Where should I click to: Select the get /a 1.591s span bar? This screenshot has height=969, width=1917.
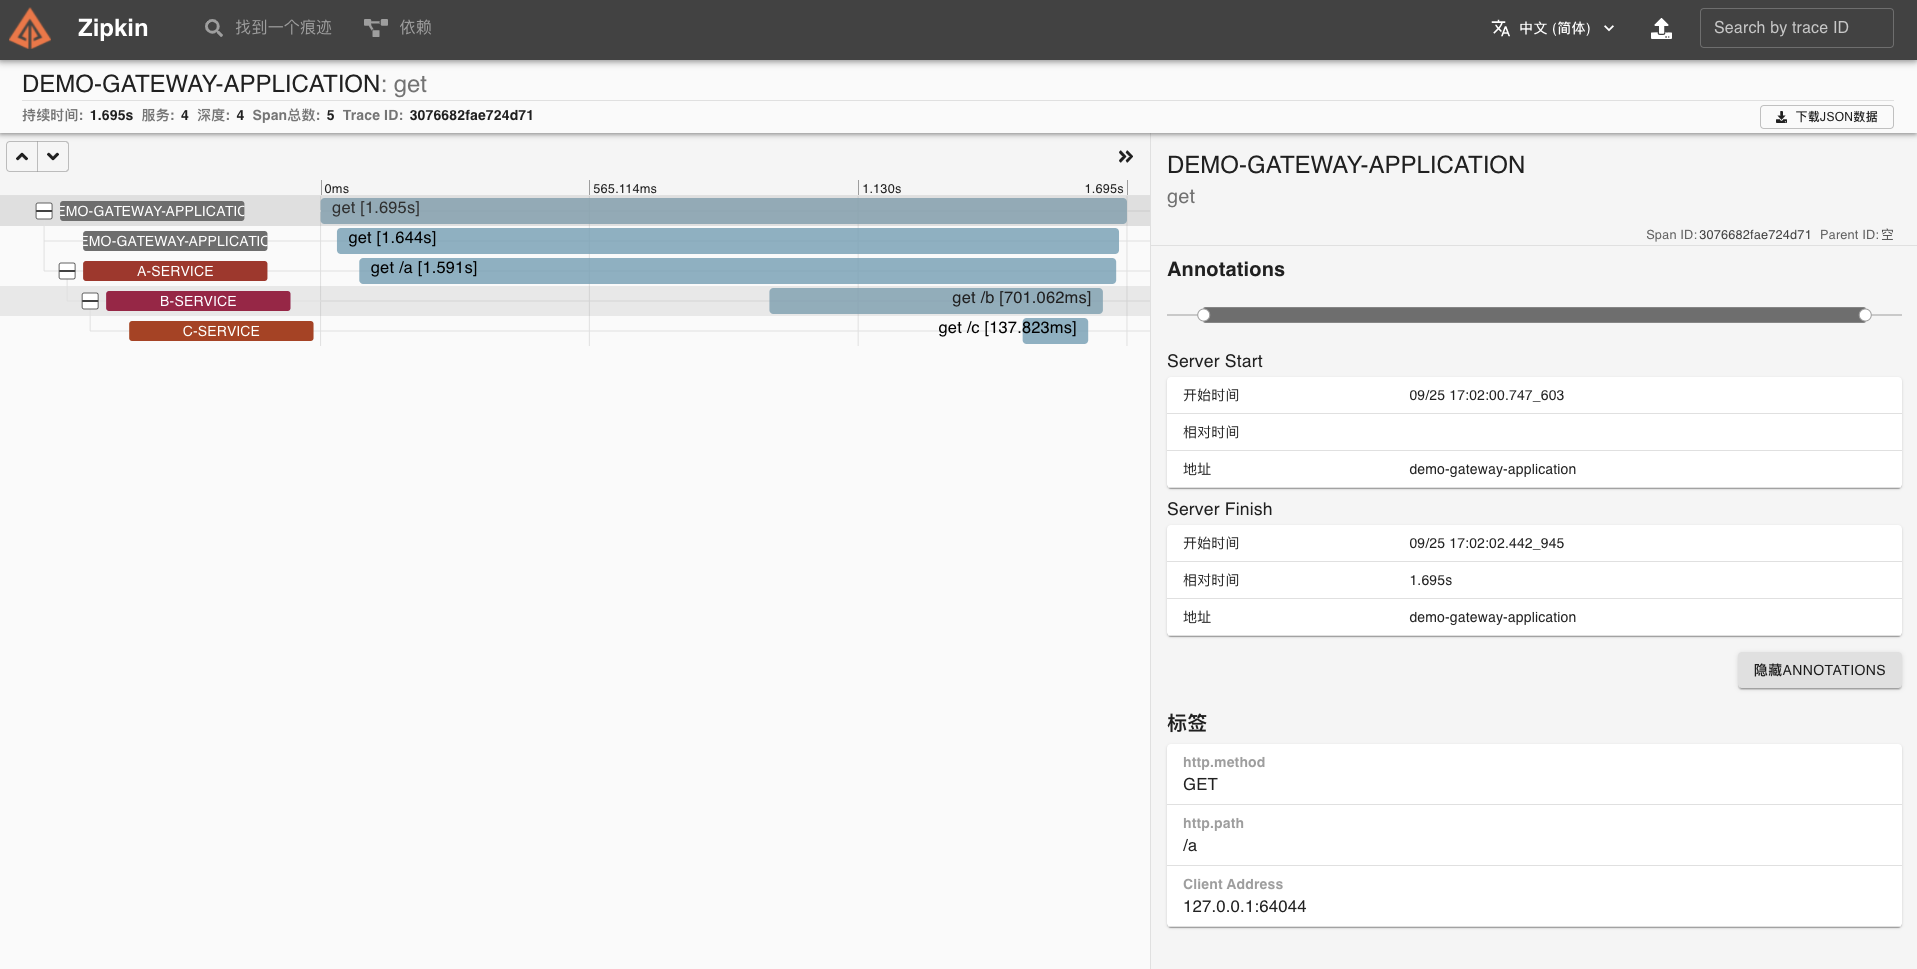737,271
